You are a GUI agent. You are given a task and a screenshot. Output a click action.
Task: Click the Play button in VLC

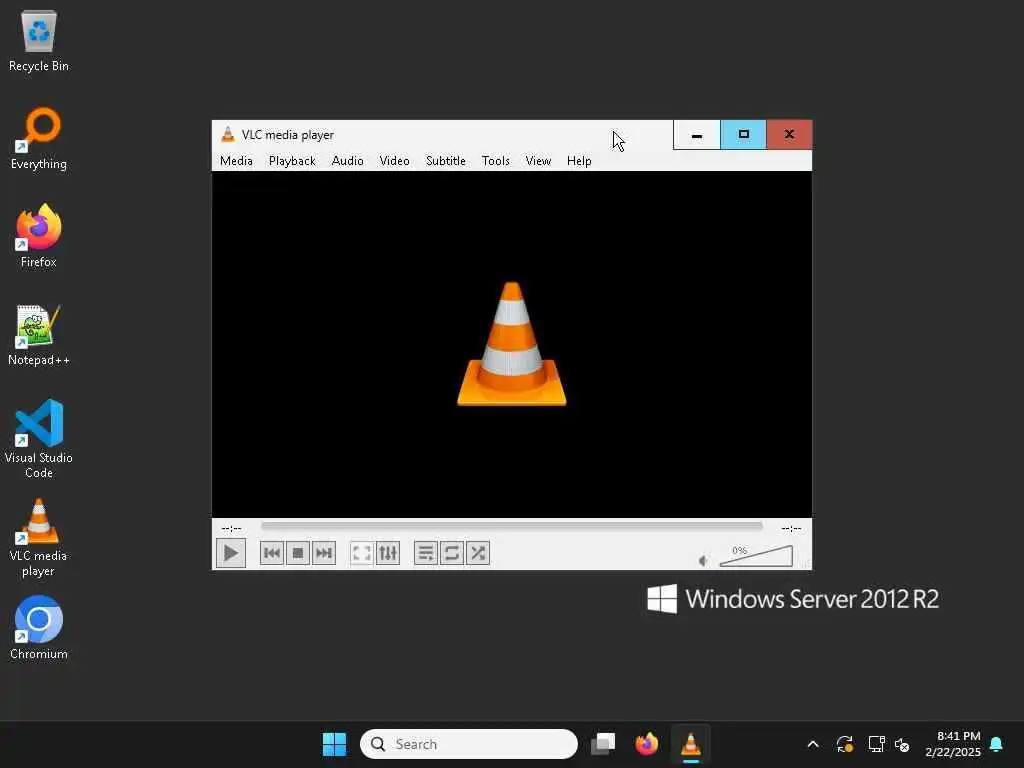click(x=231, y=553)
